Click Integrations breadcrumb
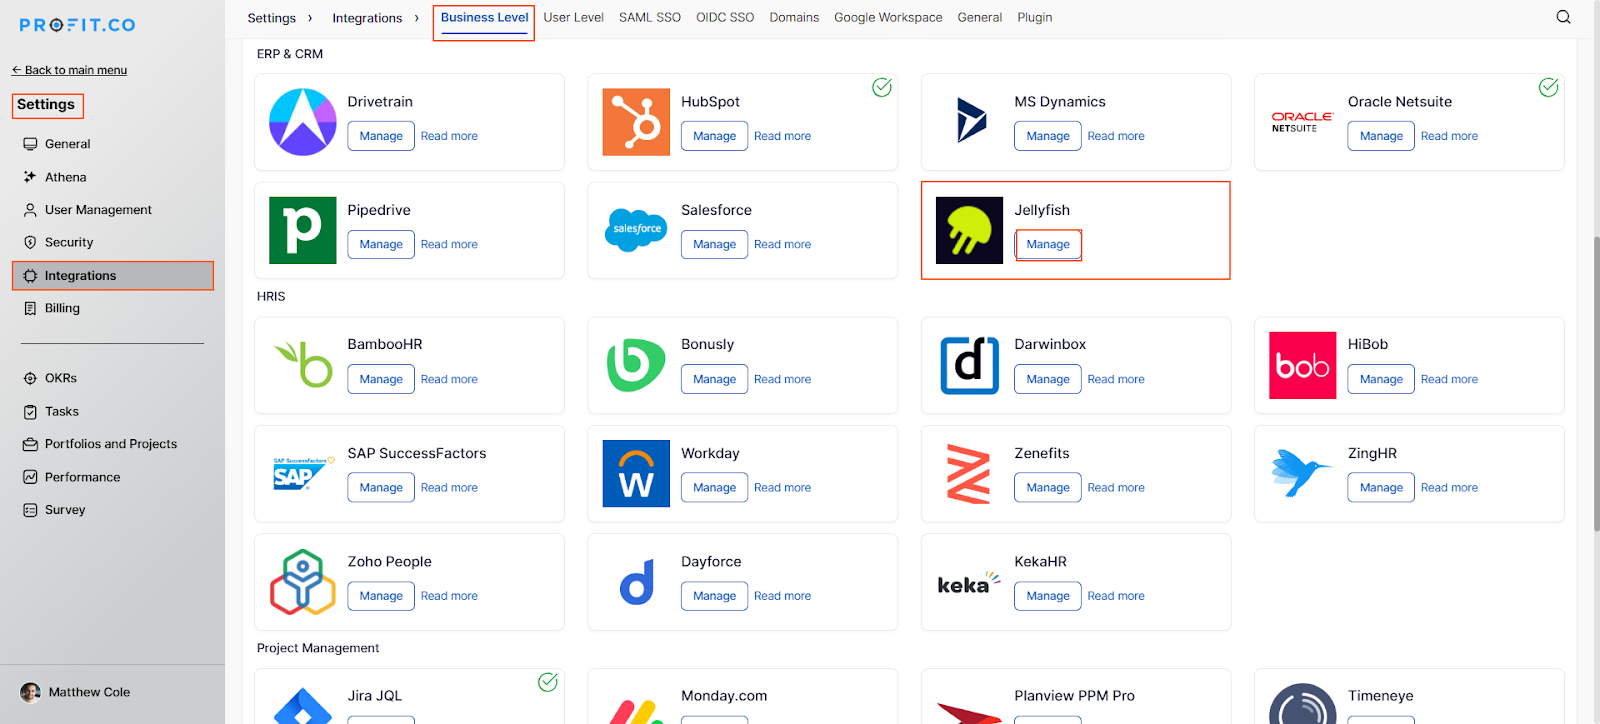The width and height of the screenshot is (1600, 724). [x=367, y=18]
